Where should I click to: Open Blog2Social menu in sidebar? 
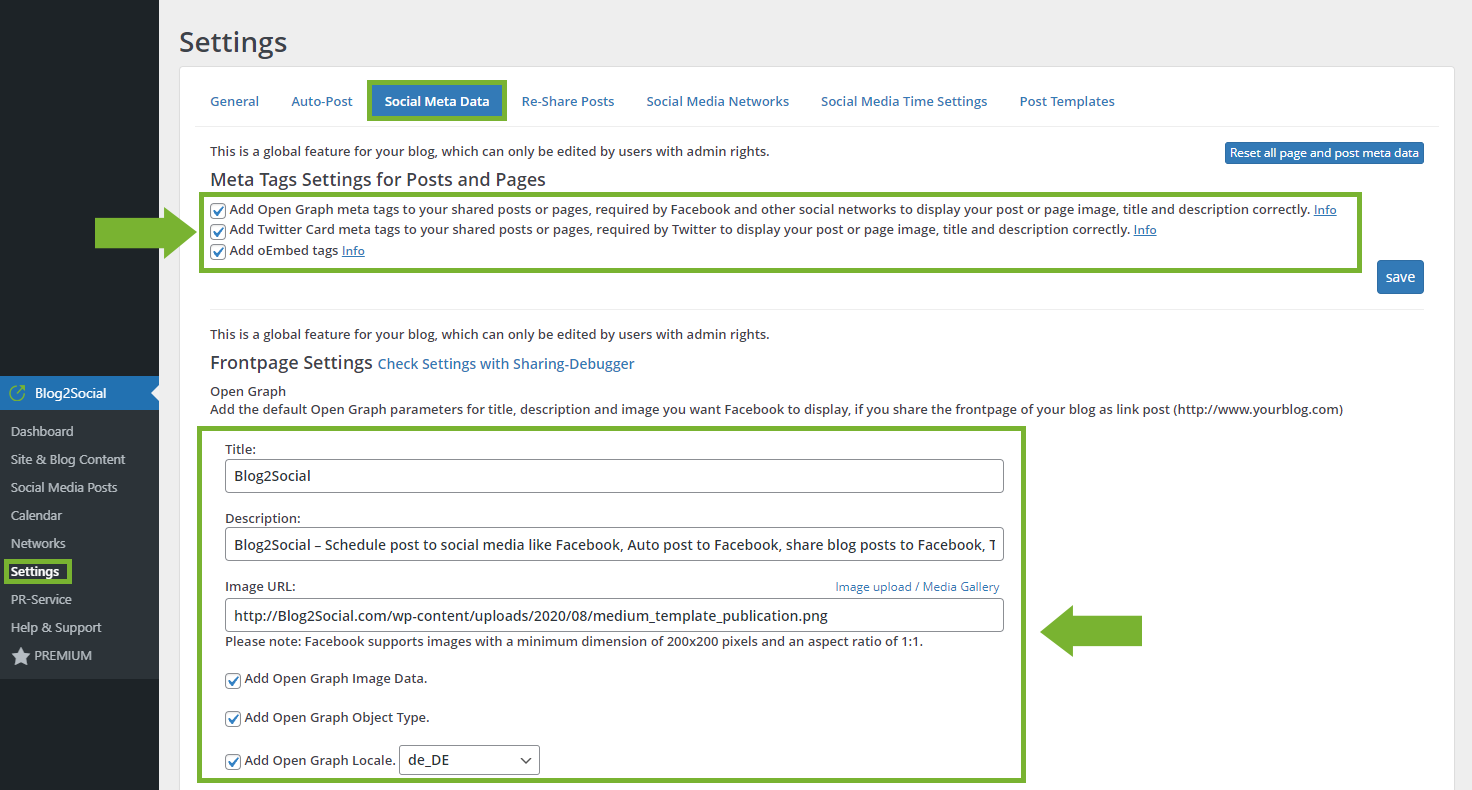(79, 393)
